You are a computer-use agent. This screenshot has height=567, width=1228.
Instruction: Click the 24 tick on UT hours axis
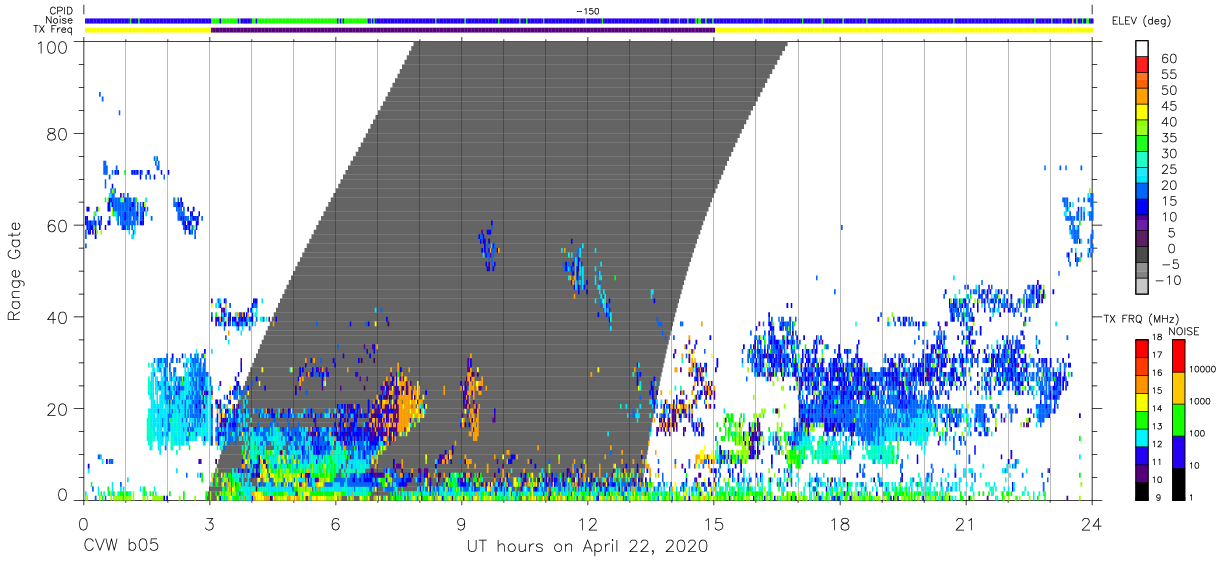pos(1092,524)
